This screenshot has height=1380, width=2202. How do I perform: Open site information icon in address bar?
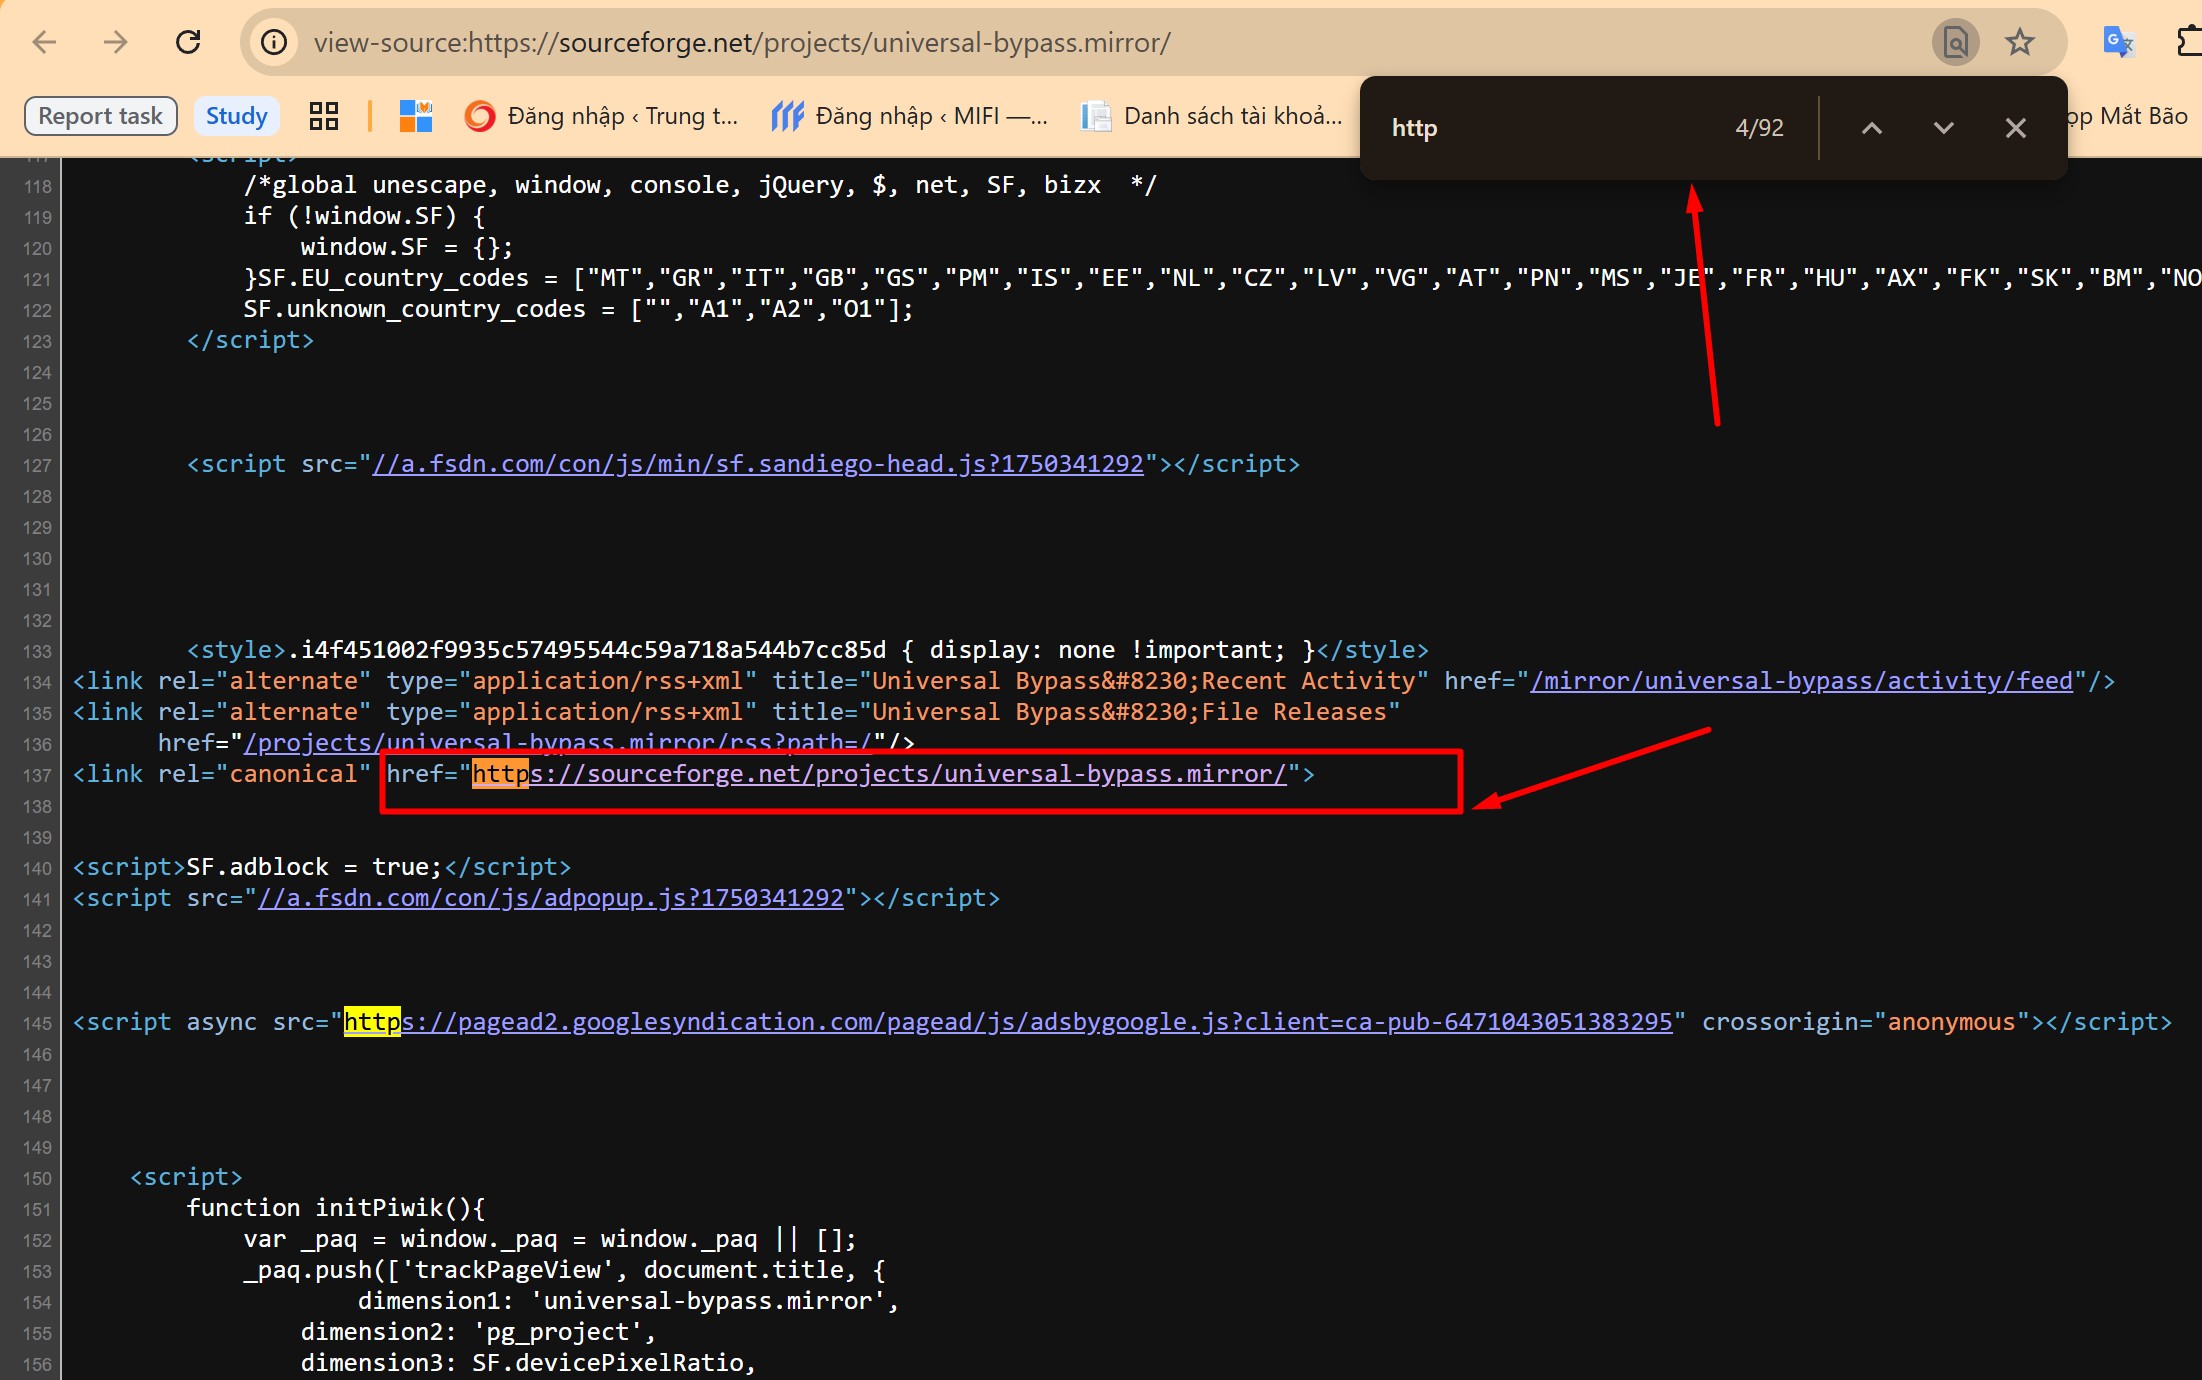coord(274,42)
